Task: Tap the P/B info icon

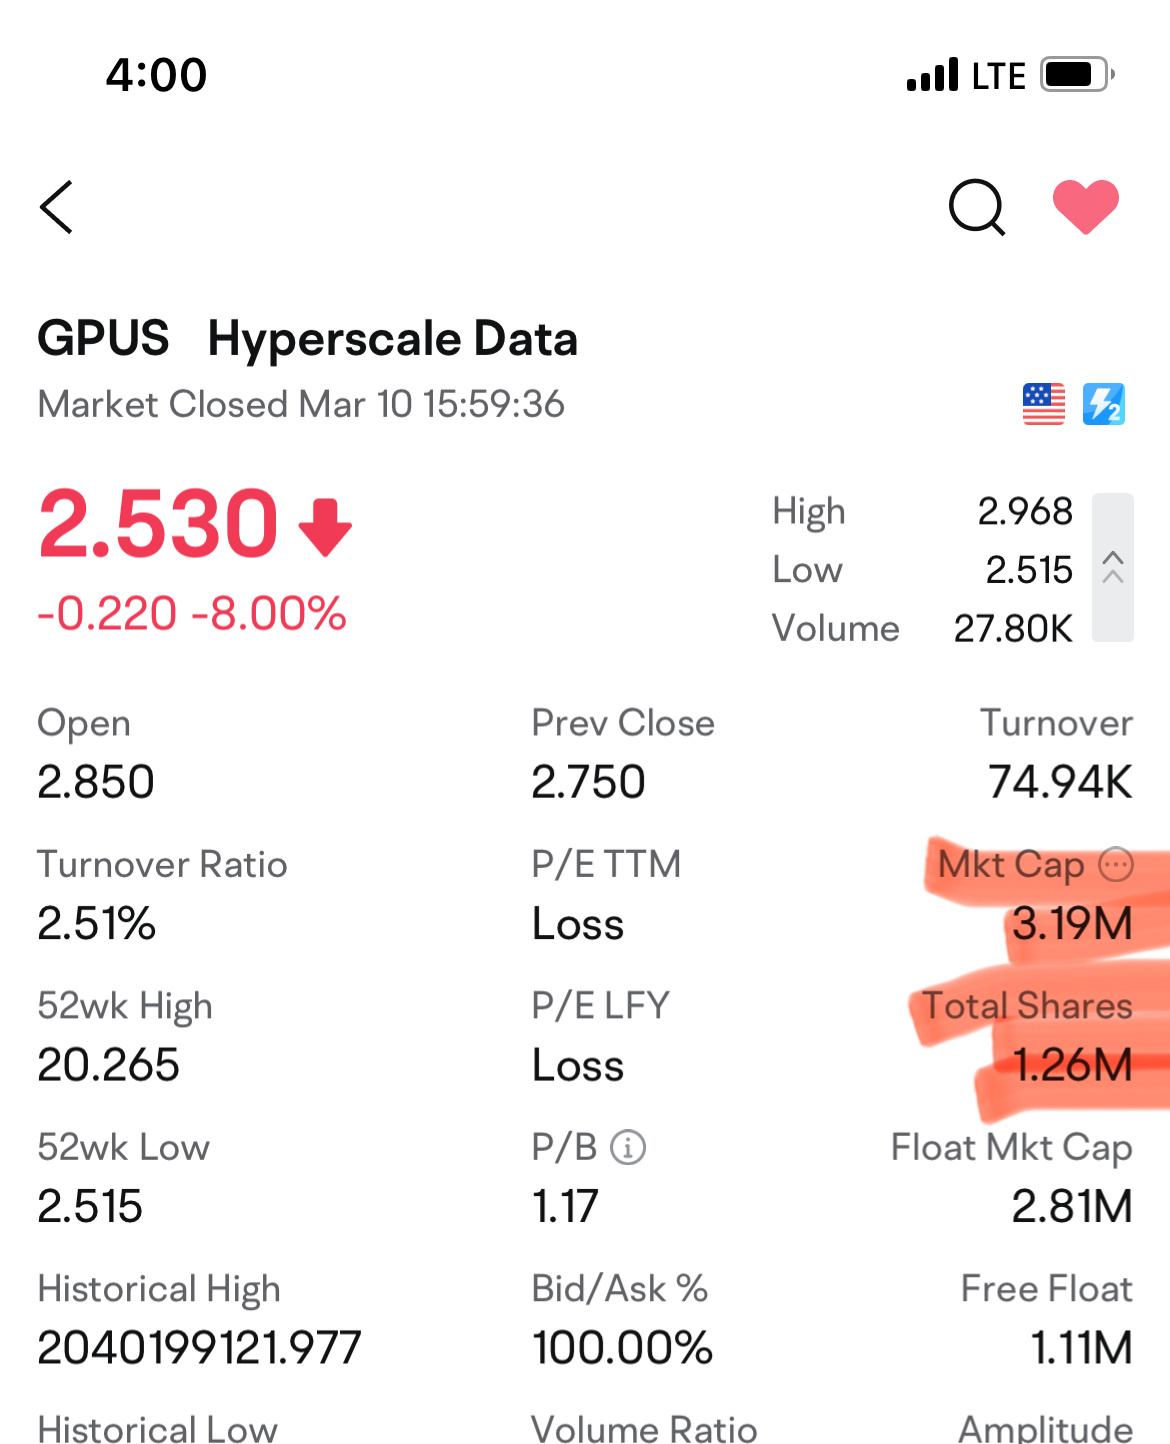Action: pyautogui.click(x=628, y=1147)
